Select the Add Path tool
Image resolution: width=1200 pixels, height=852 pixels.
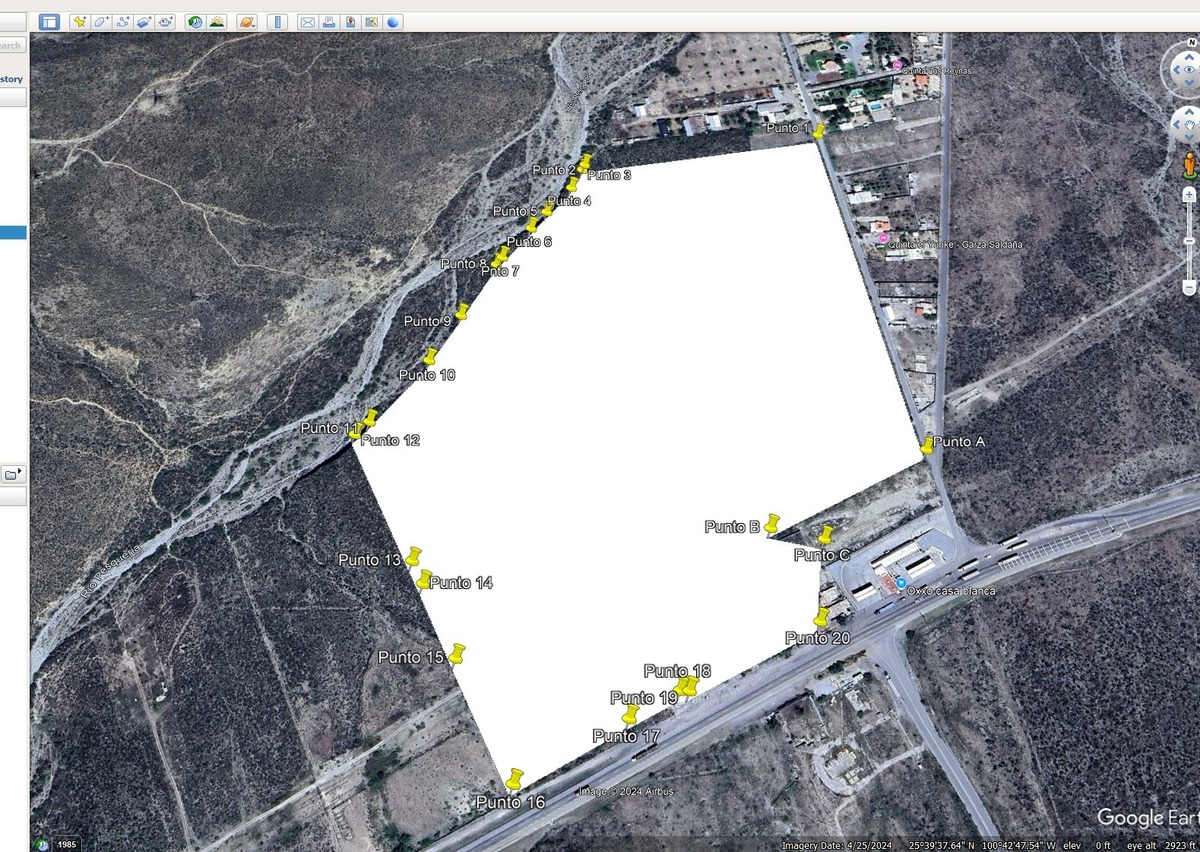[x=123, y=21]
